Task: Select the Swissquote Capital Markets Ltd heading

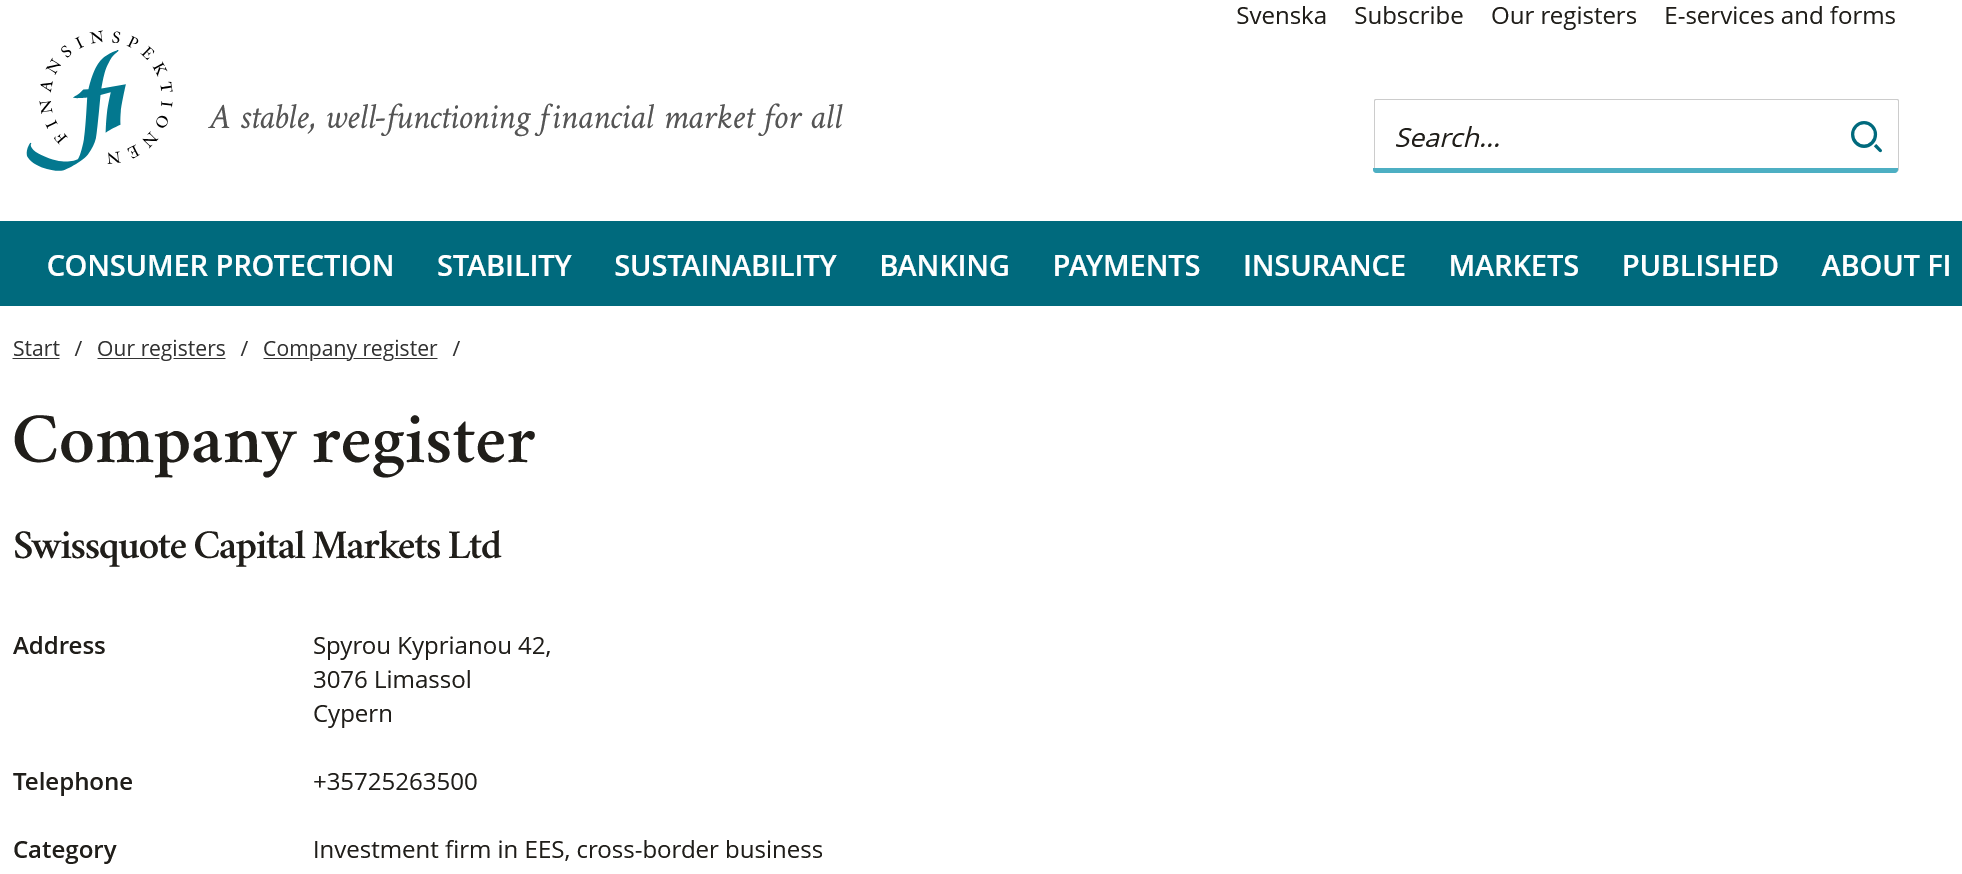Action: [x=257, y=546]
